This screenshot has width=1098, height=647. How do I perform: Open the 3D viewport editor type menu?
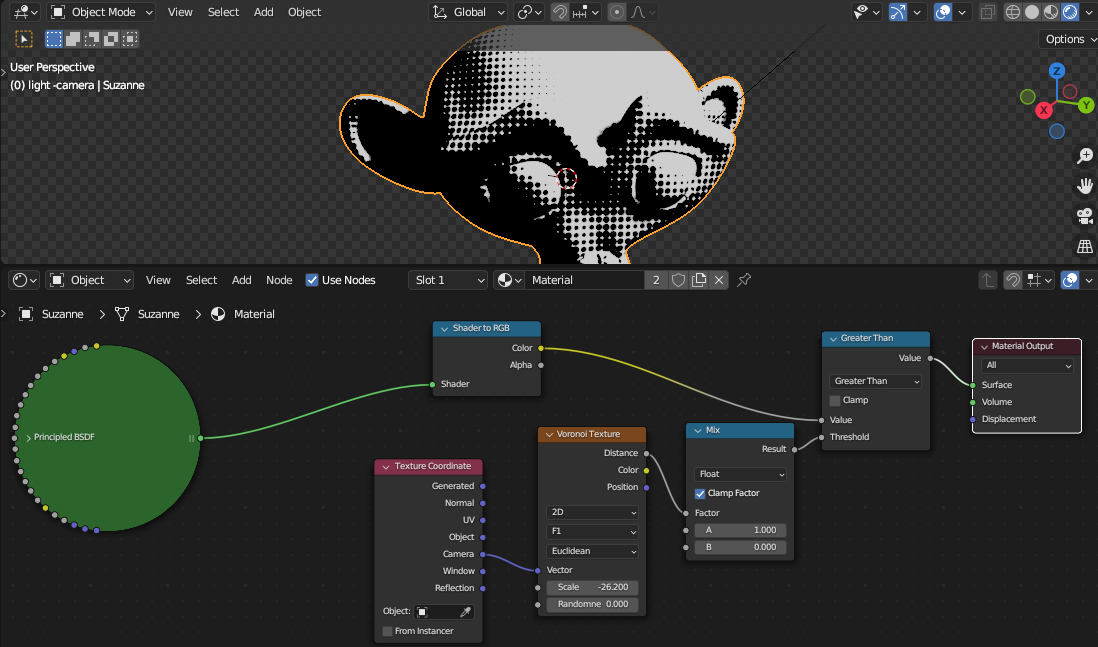click(x=26, y=12)
